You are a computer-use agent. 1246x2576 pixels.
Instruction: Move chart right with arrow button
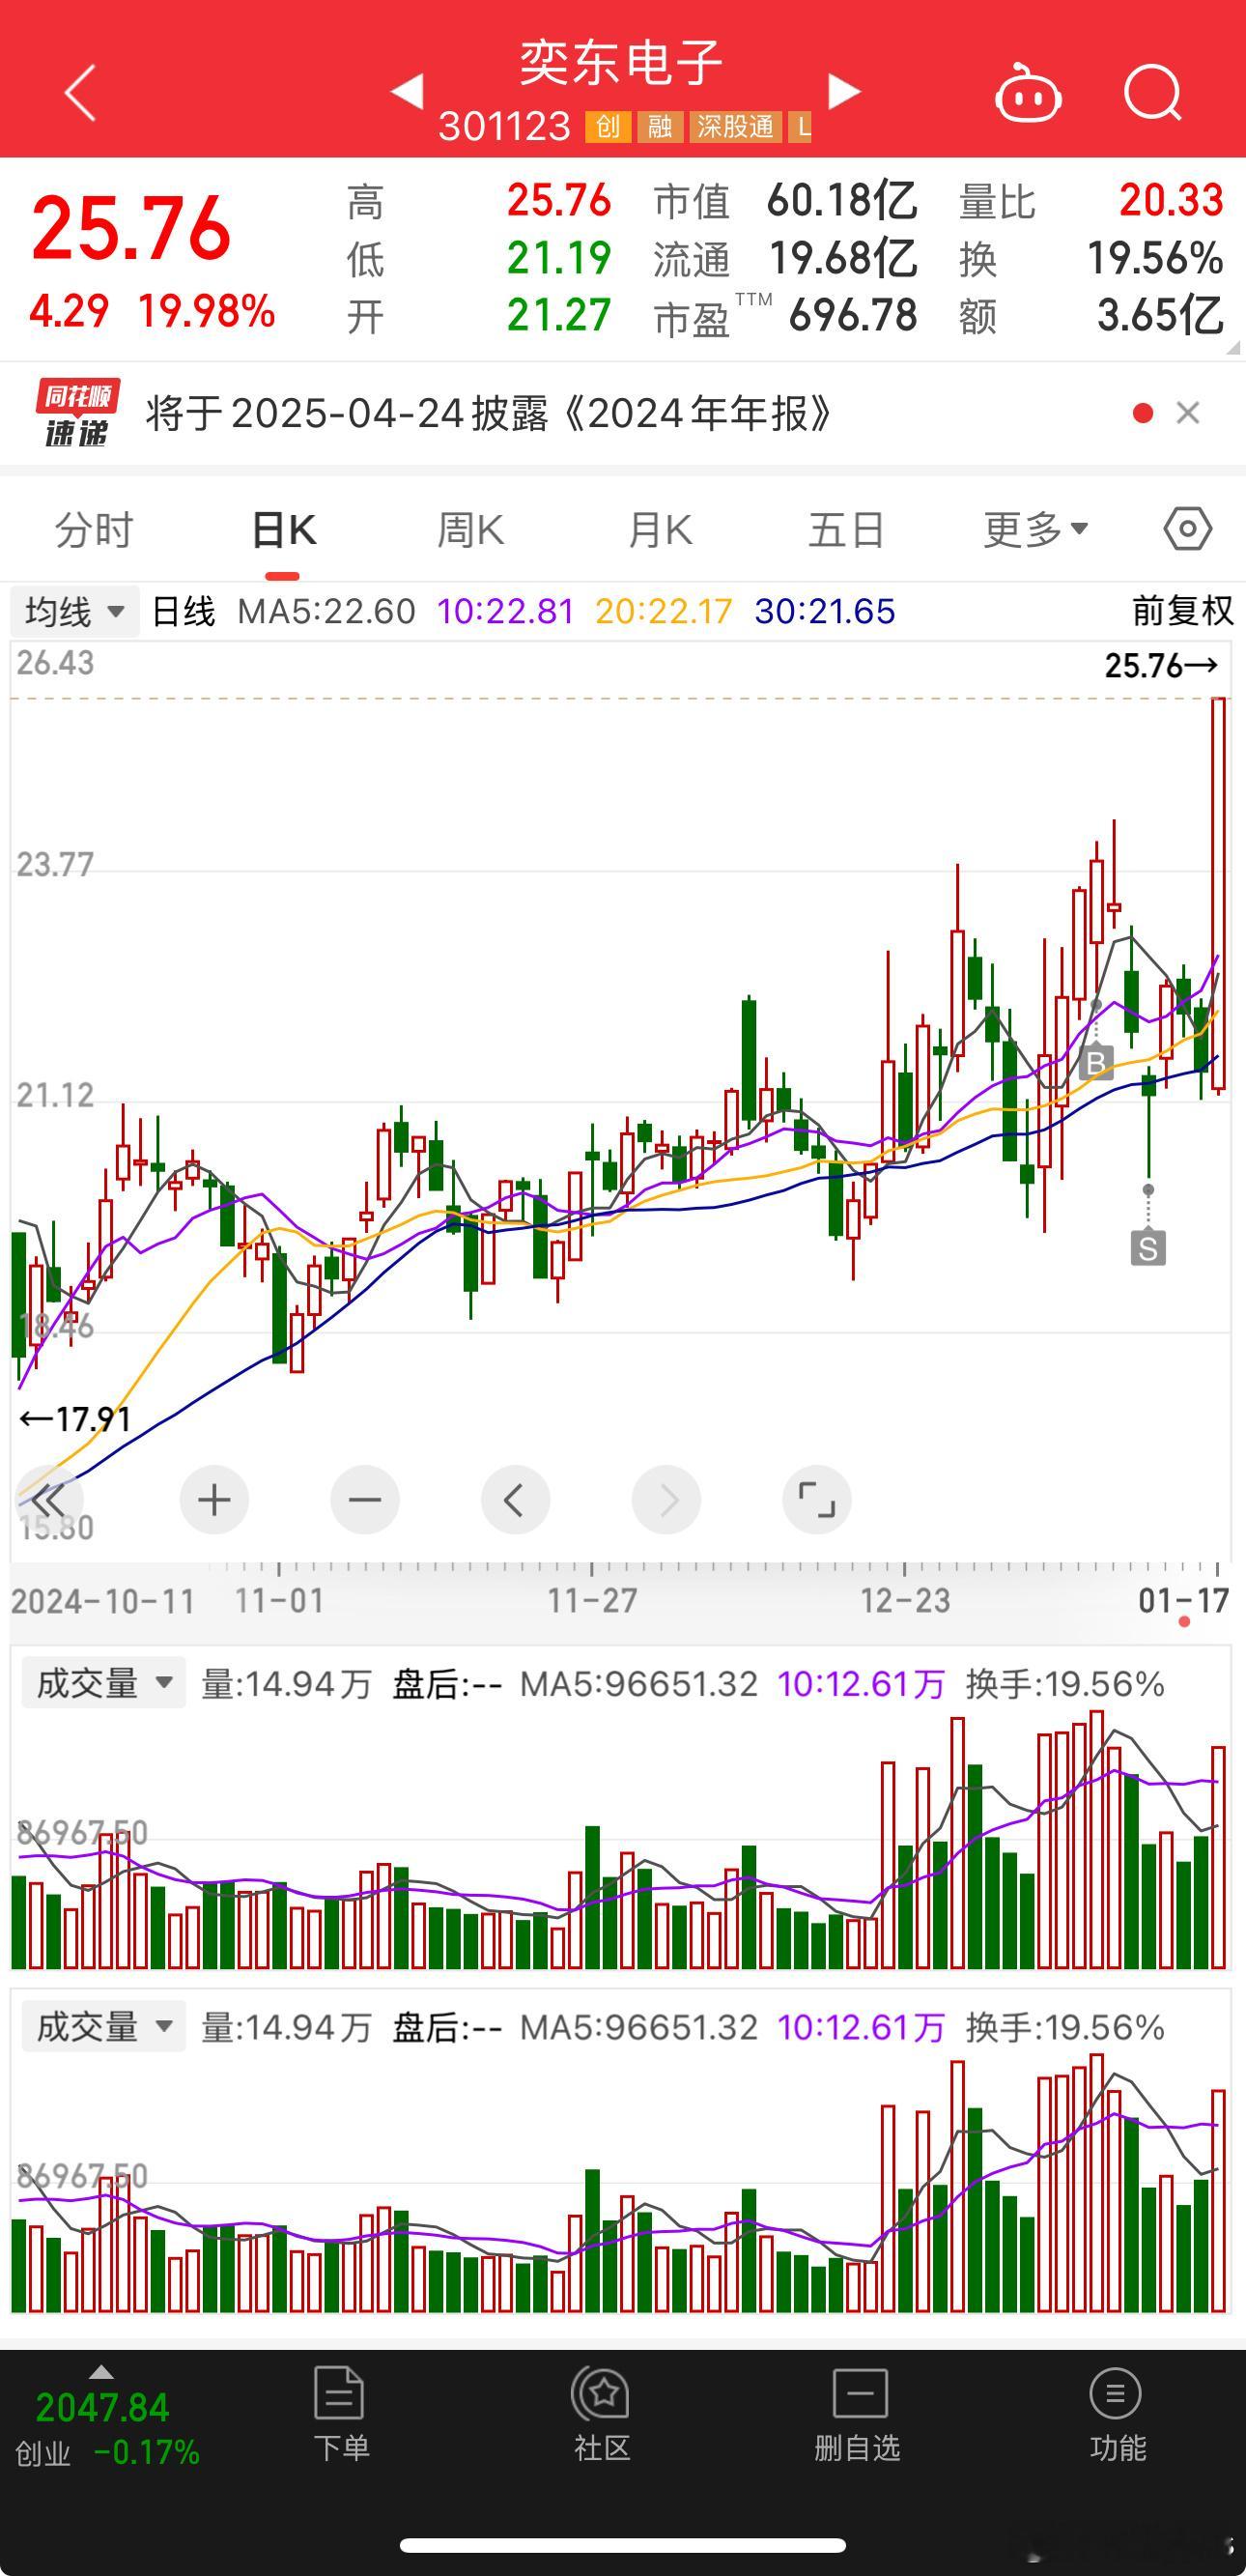coord(666,1500)
